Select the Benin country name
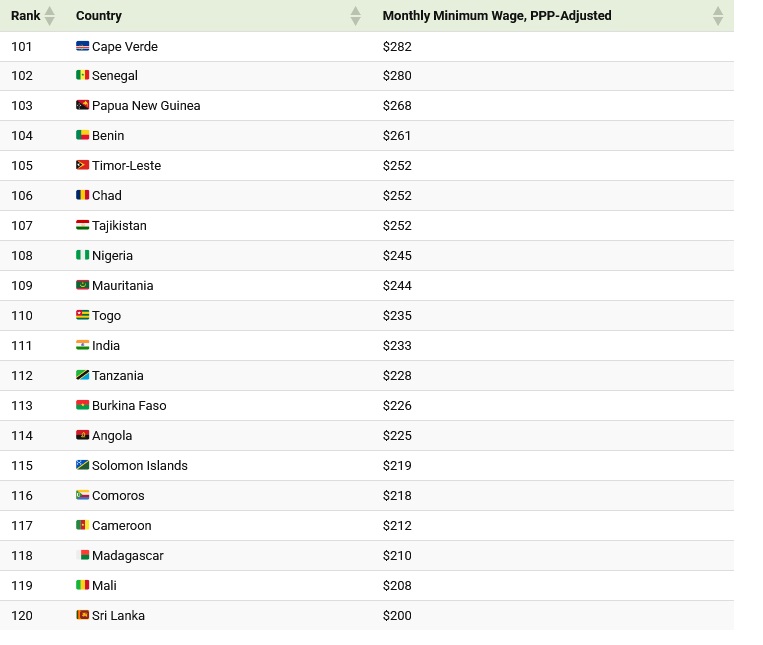763x645 pixels. 108,135
